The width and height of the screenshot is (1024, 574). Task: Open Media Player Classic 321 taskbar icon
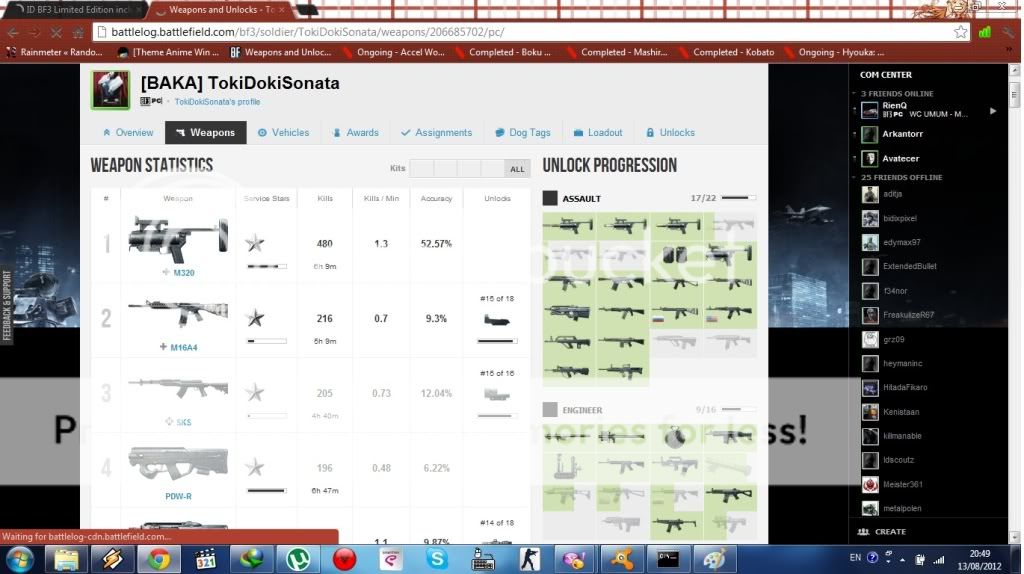(205, 560)
